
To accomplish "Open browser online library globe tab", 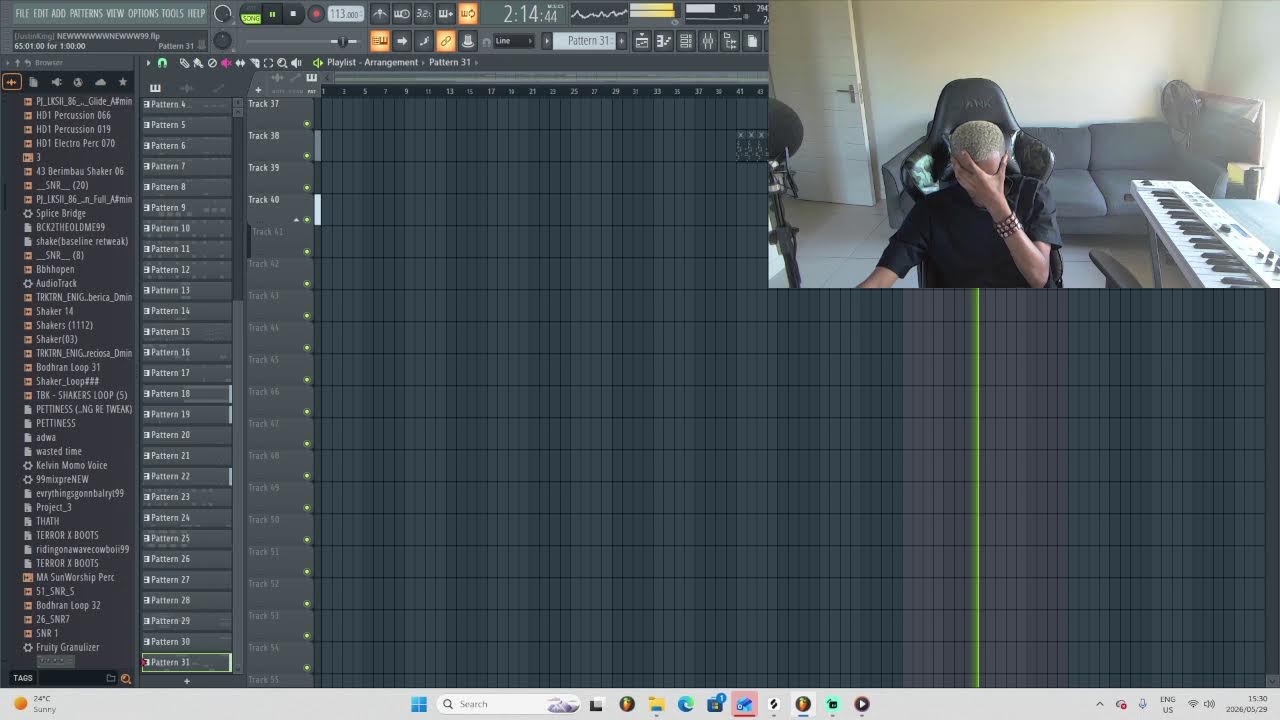I will point(78,82).
